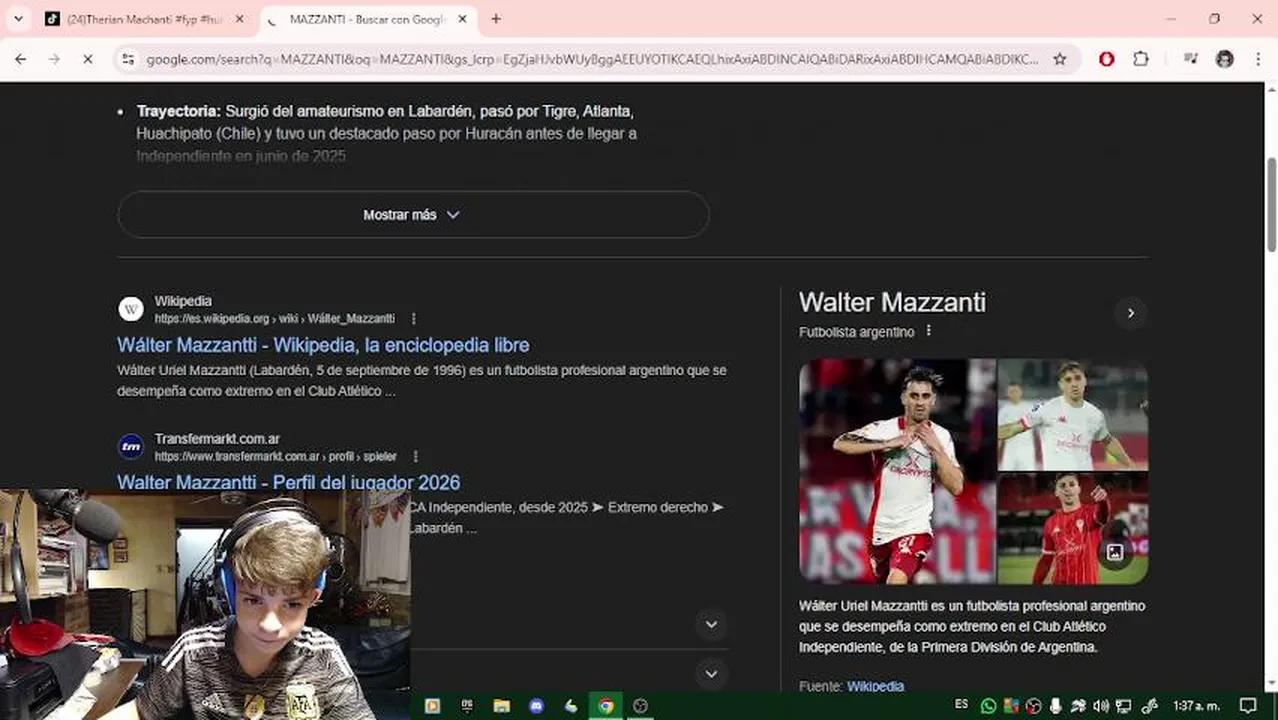Expand the second collapsed question chevron
Image resolution: width=1278 pixels, height=720 pixels.
coord(711,673)
